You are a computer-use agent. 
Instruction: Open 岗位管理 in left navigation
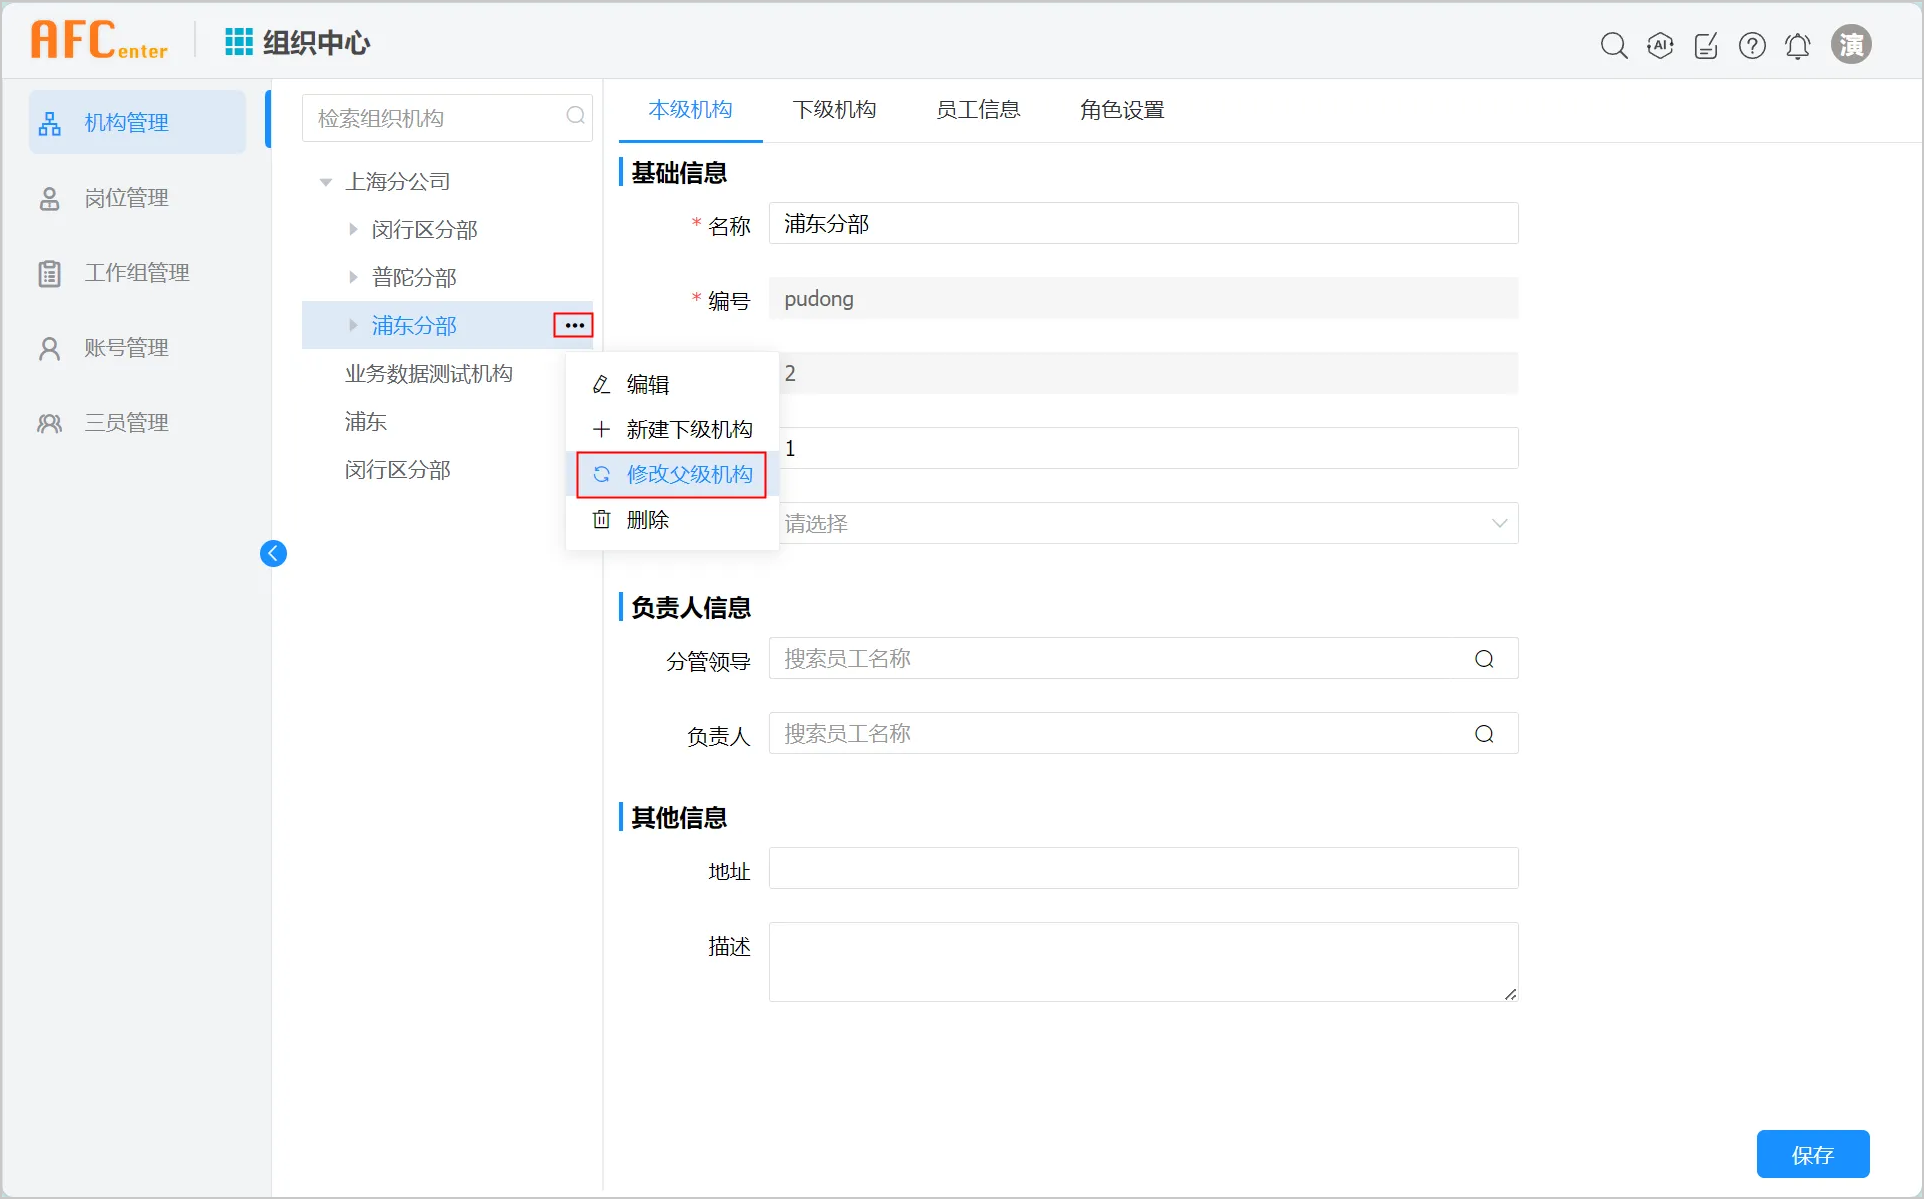(126, 198)
